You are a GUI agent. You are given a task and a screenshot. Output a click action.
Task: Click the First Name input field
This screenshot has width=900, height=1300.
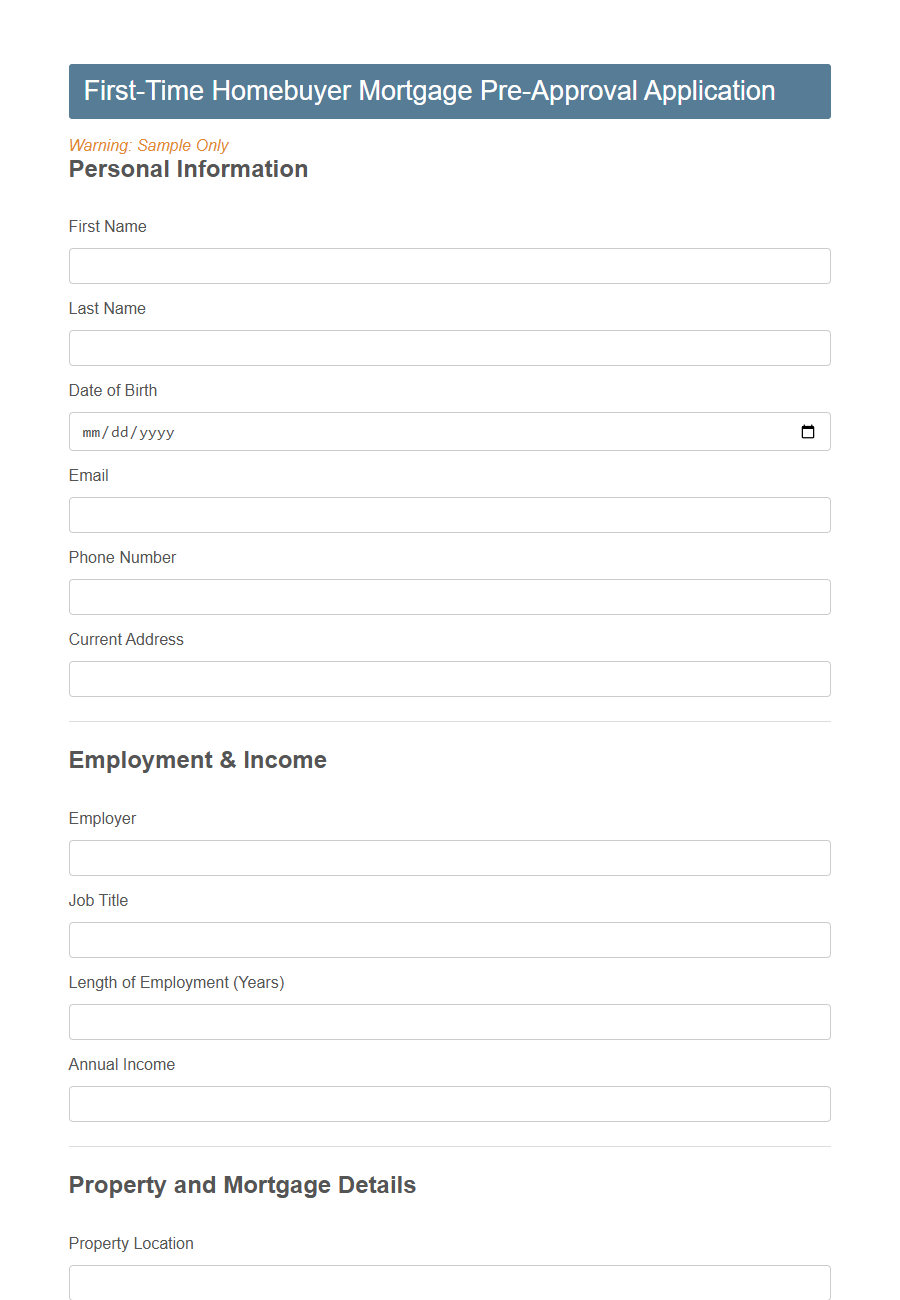(x=449, y=266)
